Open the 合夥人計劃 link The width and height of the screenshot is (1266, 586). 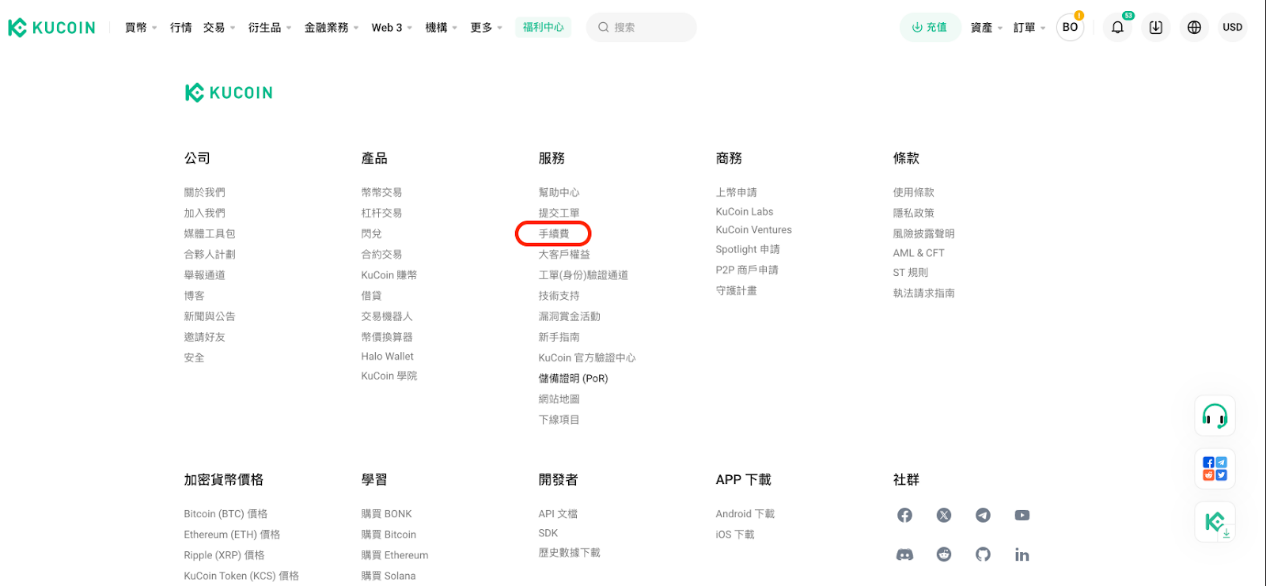click(210, 254)
